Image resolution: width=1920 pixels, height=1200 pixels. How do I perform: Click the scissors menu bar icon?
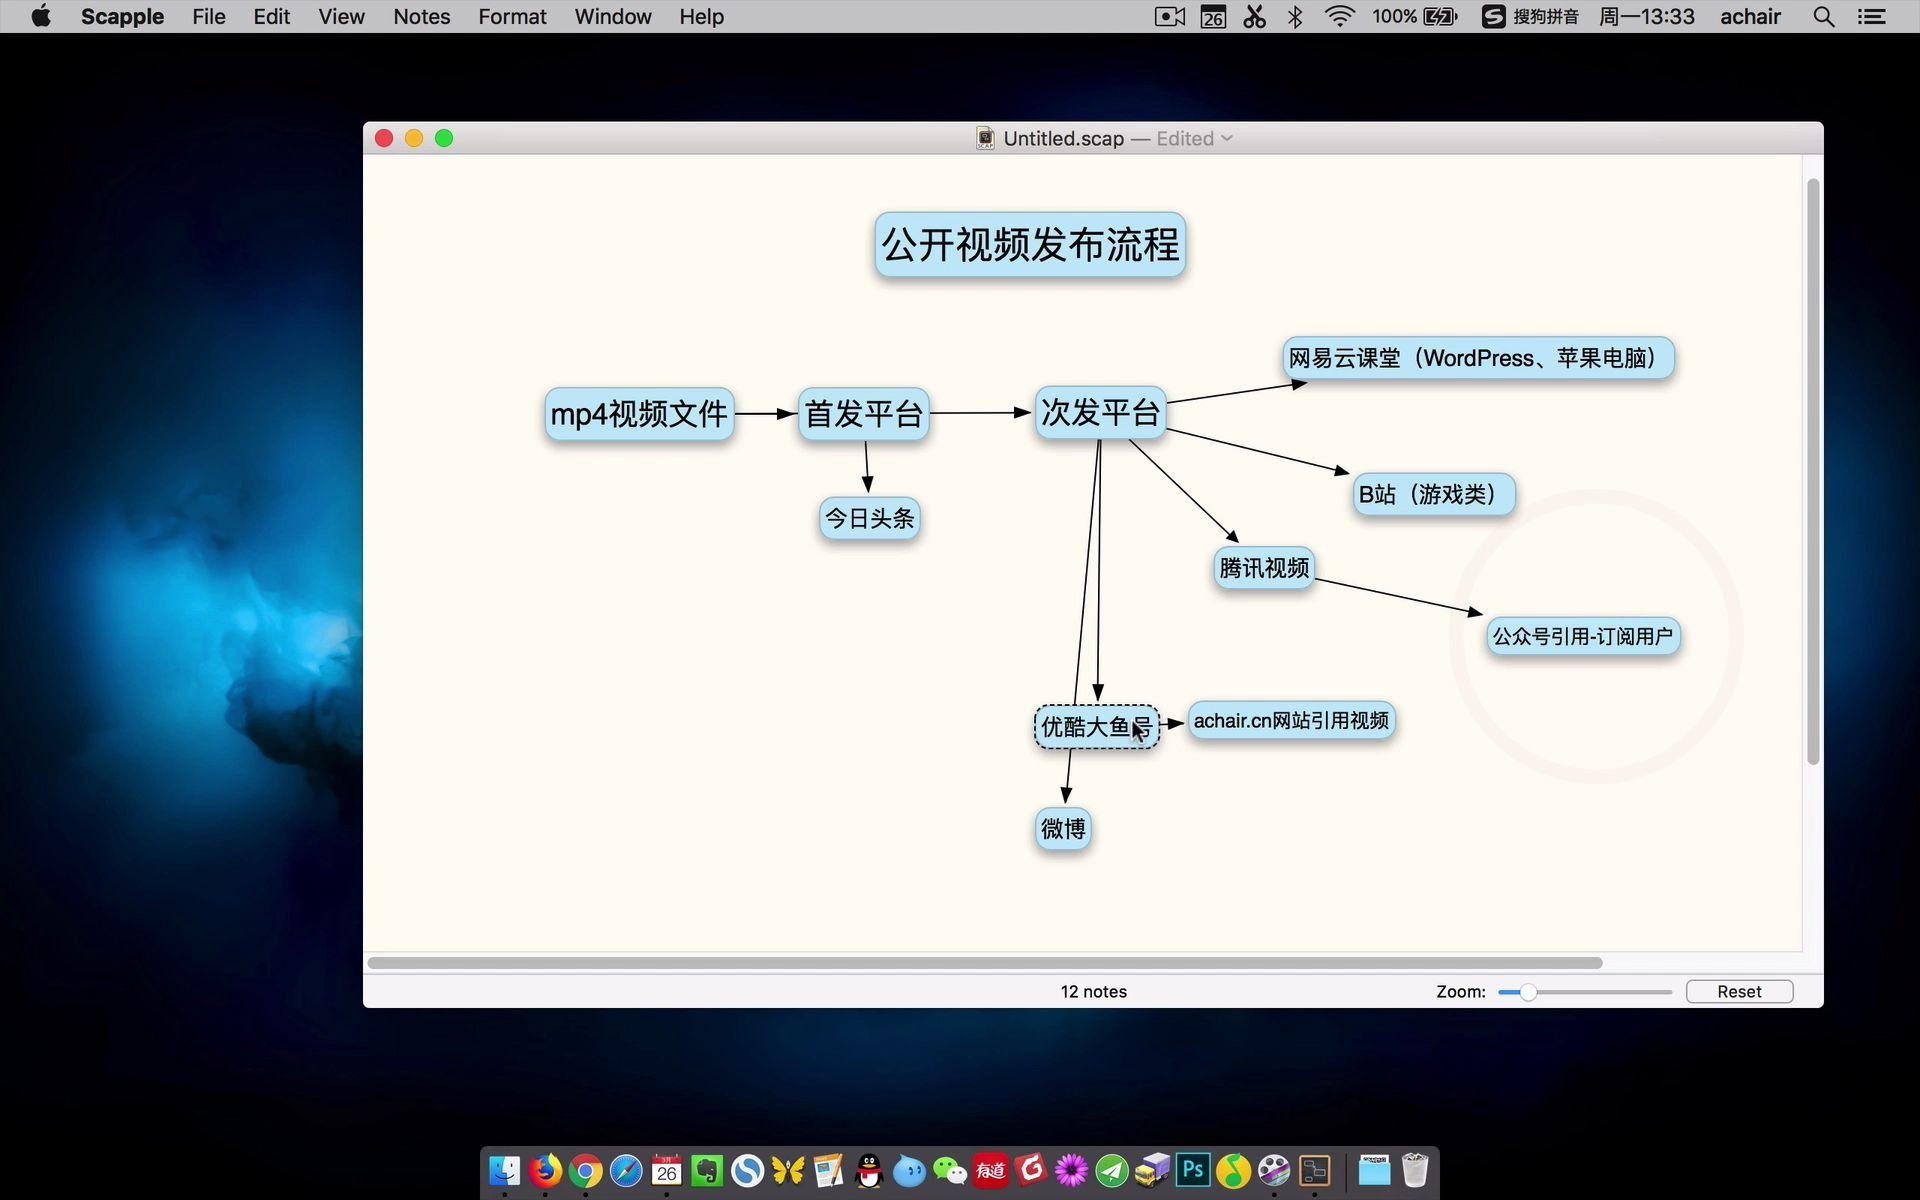(x=1254, y=16)
